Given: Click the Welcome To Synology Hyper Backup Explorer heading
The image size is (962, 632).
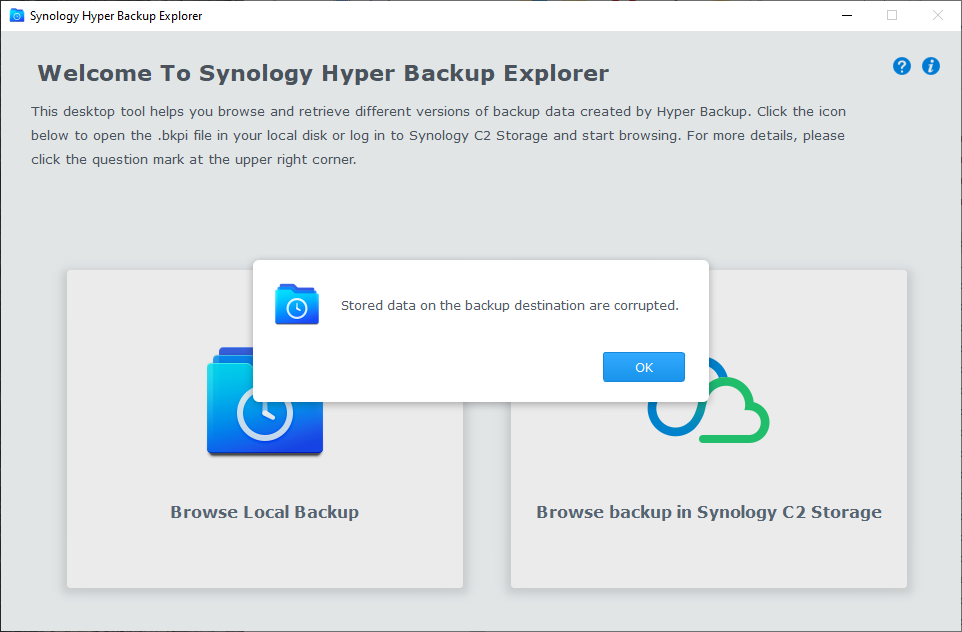Looking at the screenshot, I should coord(323,74).
